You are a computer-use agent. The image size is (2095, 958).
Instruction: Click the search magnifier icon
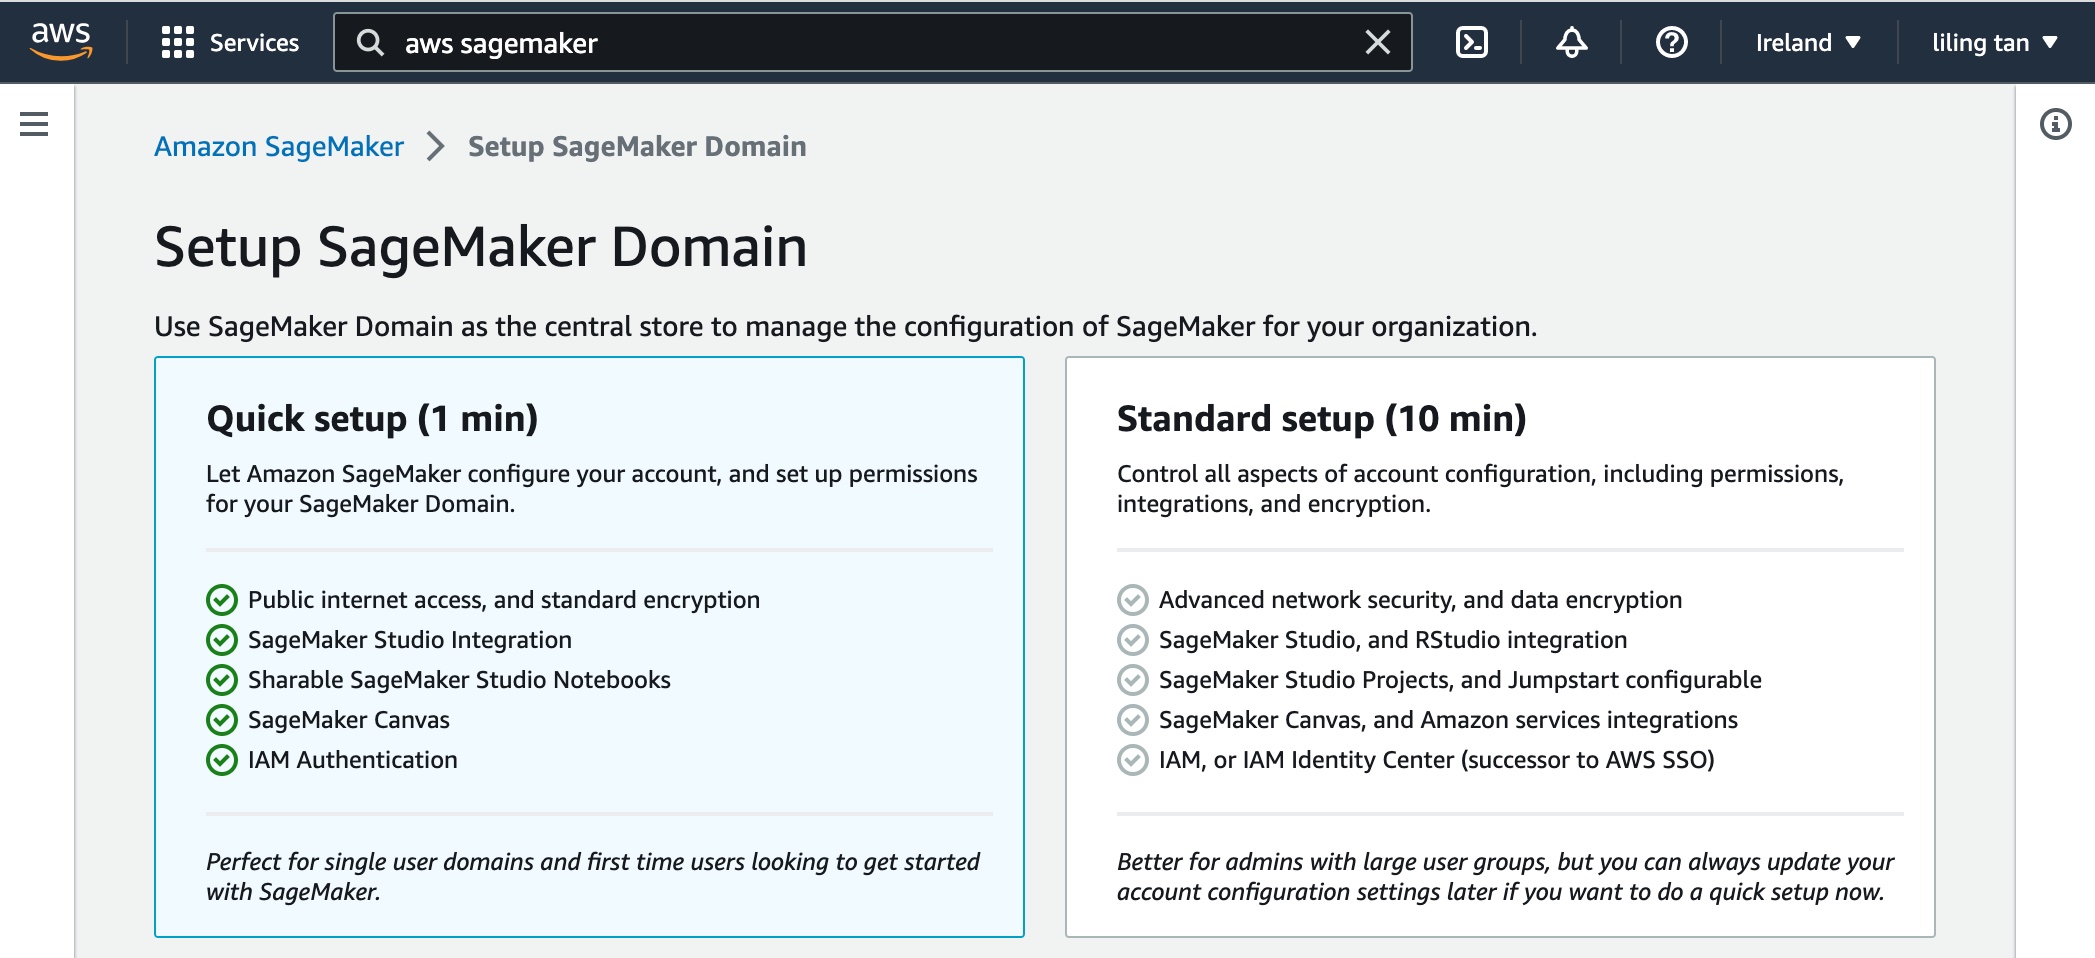pyautogui.click(x=370, y=42)
